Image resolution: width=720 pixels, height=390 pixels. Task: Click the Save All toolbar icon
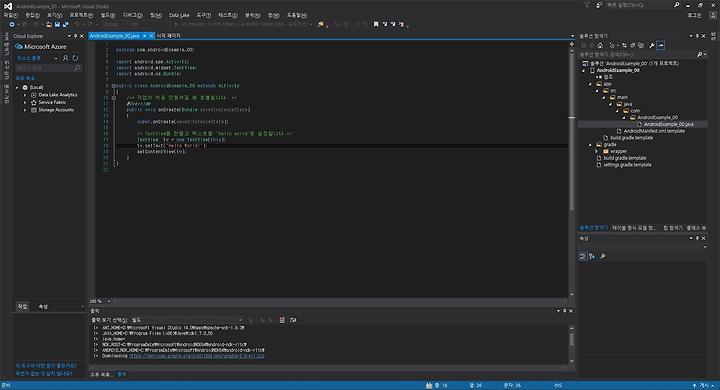coord(65,24)
